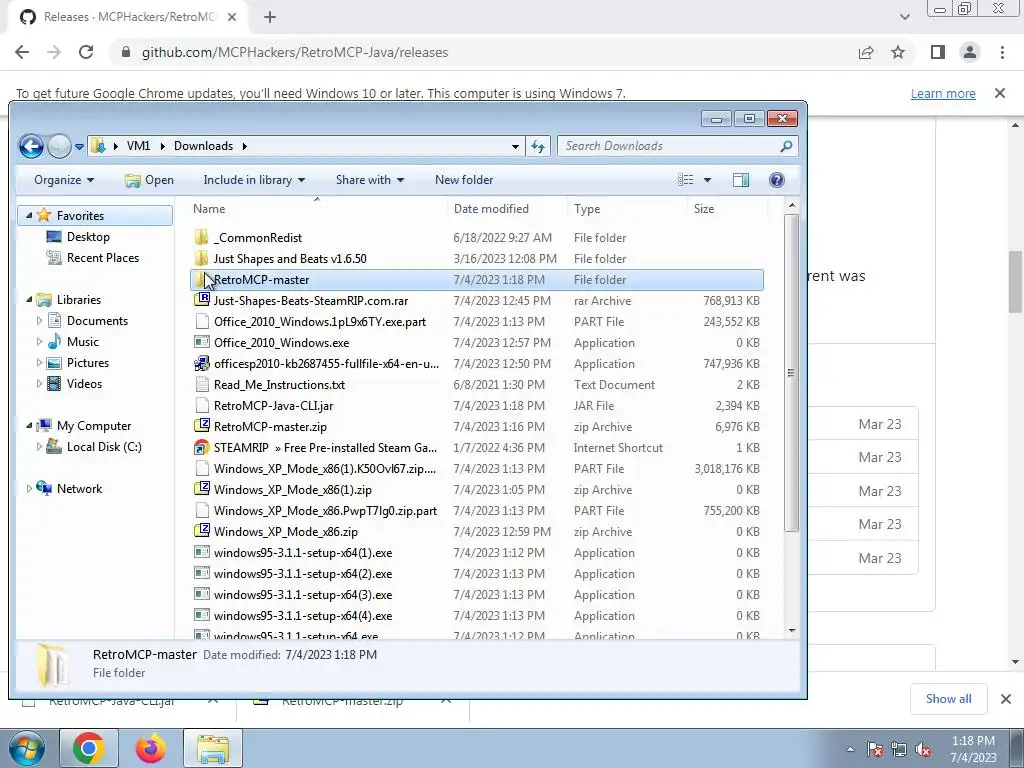Select Just-Shapes-Beats-SteamRIP.com.rar archive icon
1024x768 pixels.
(x=202, y=300)
